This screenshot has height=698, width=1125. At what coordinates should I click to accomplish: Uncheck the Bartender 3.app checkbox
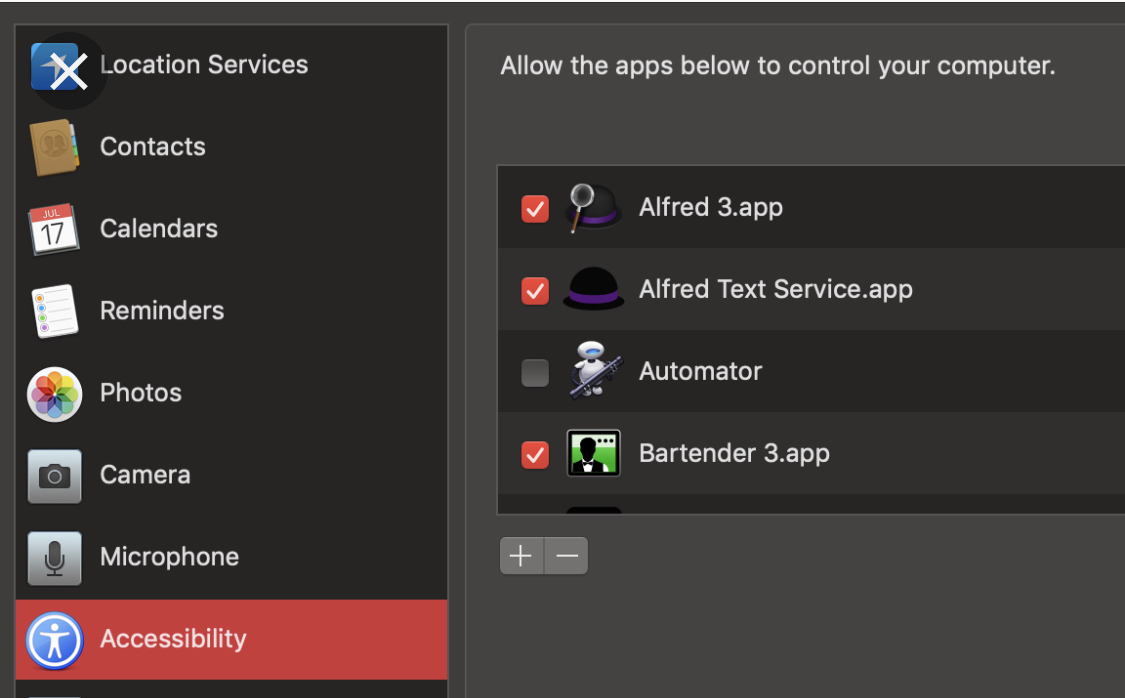click(535, 454)
